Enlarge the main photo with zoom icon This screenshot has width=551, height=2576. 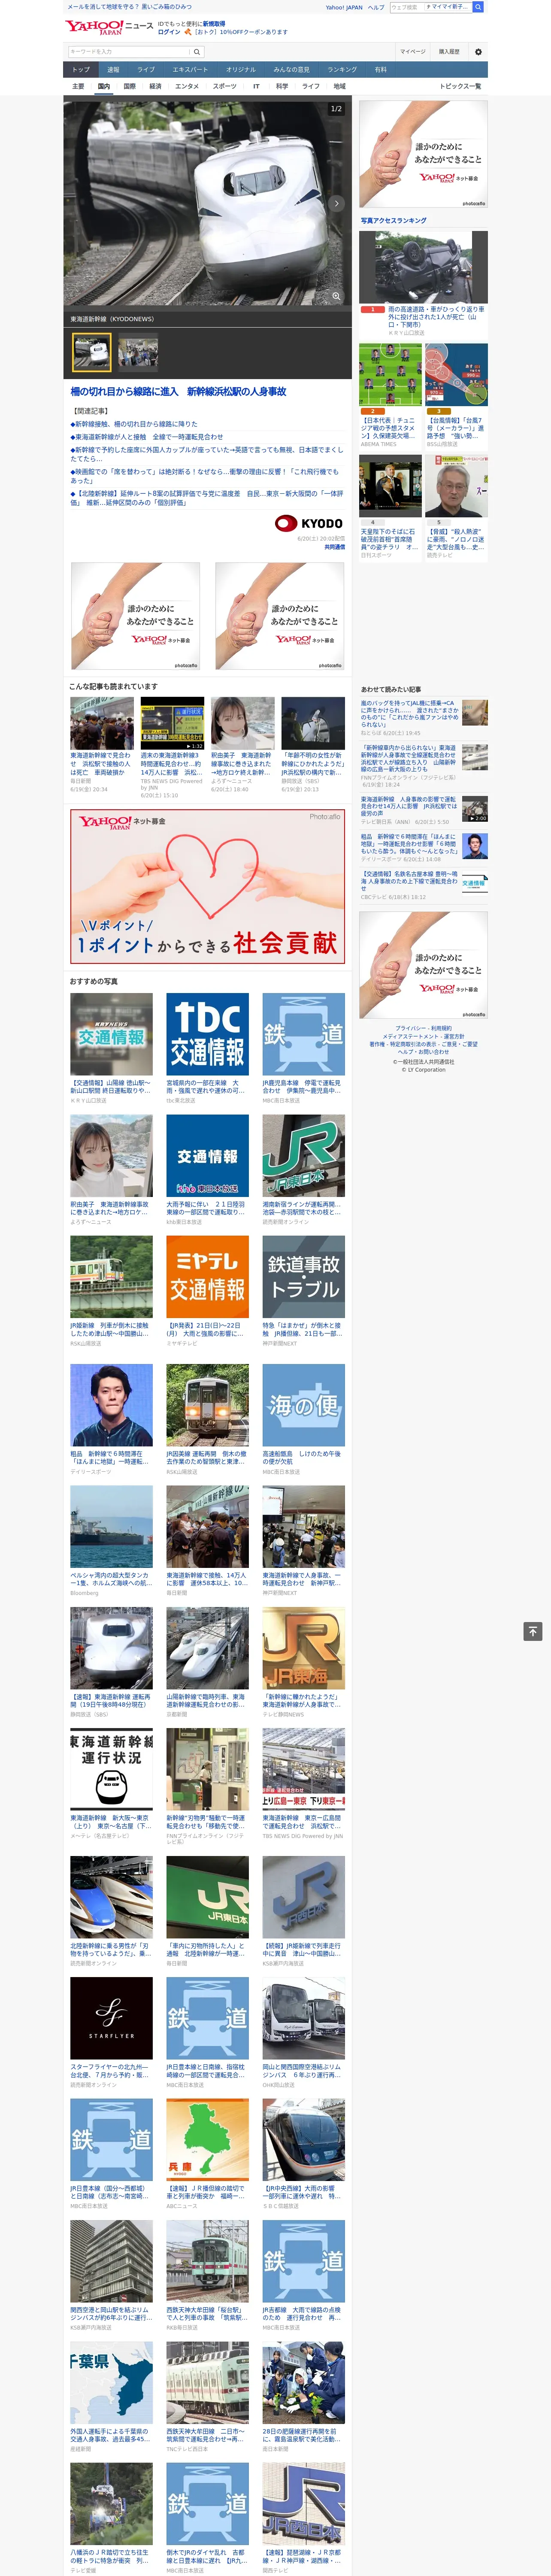336,296
